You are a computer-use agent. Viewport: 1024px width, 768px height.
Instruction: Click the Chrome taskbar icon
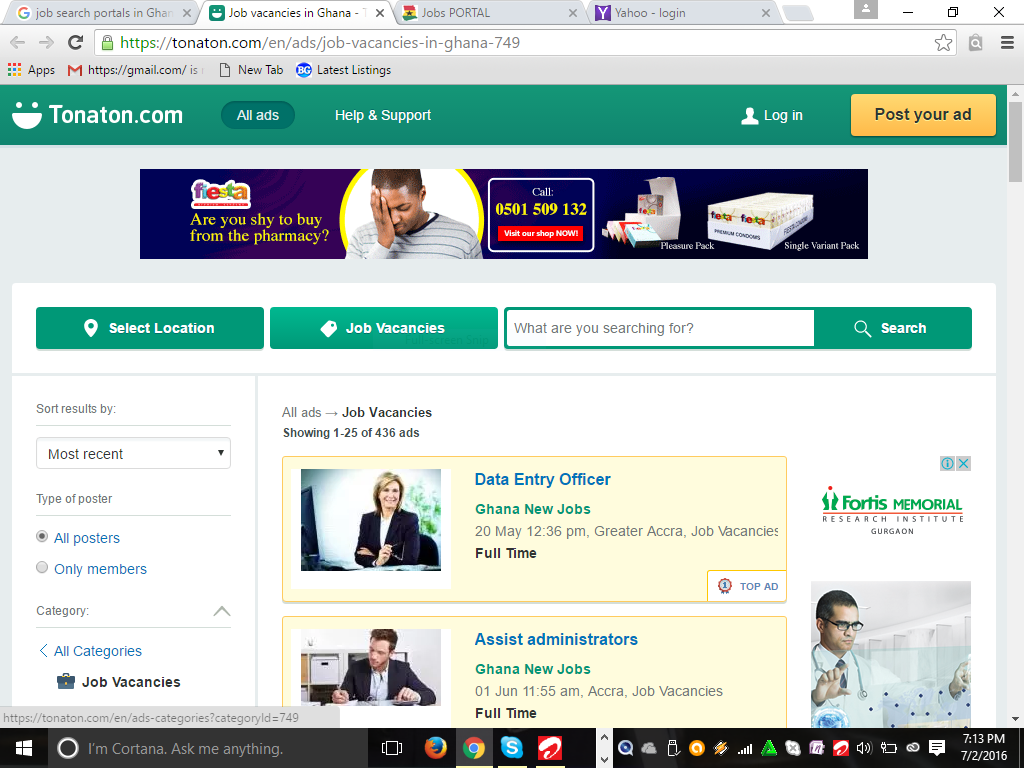click(474, 748)
